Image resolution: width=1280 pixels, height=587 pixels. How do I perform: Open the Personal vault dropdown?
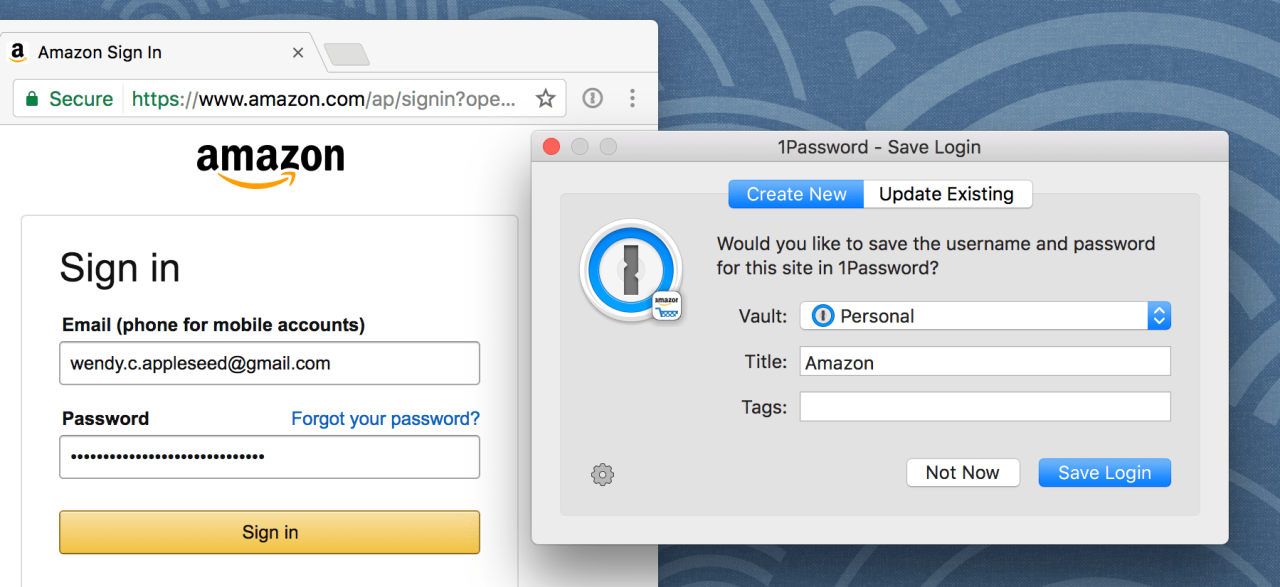click(x=1158, y=315)
